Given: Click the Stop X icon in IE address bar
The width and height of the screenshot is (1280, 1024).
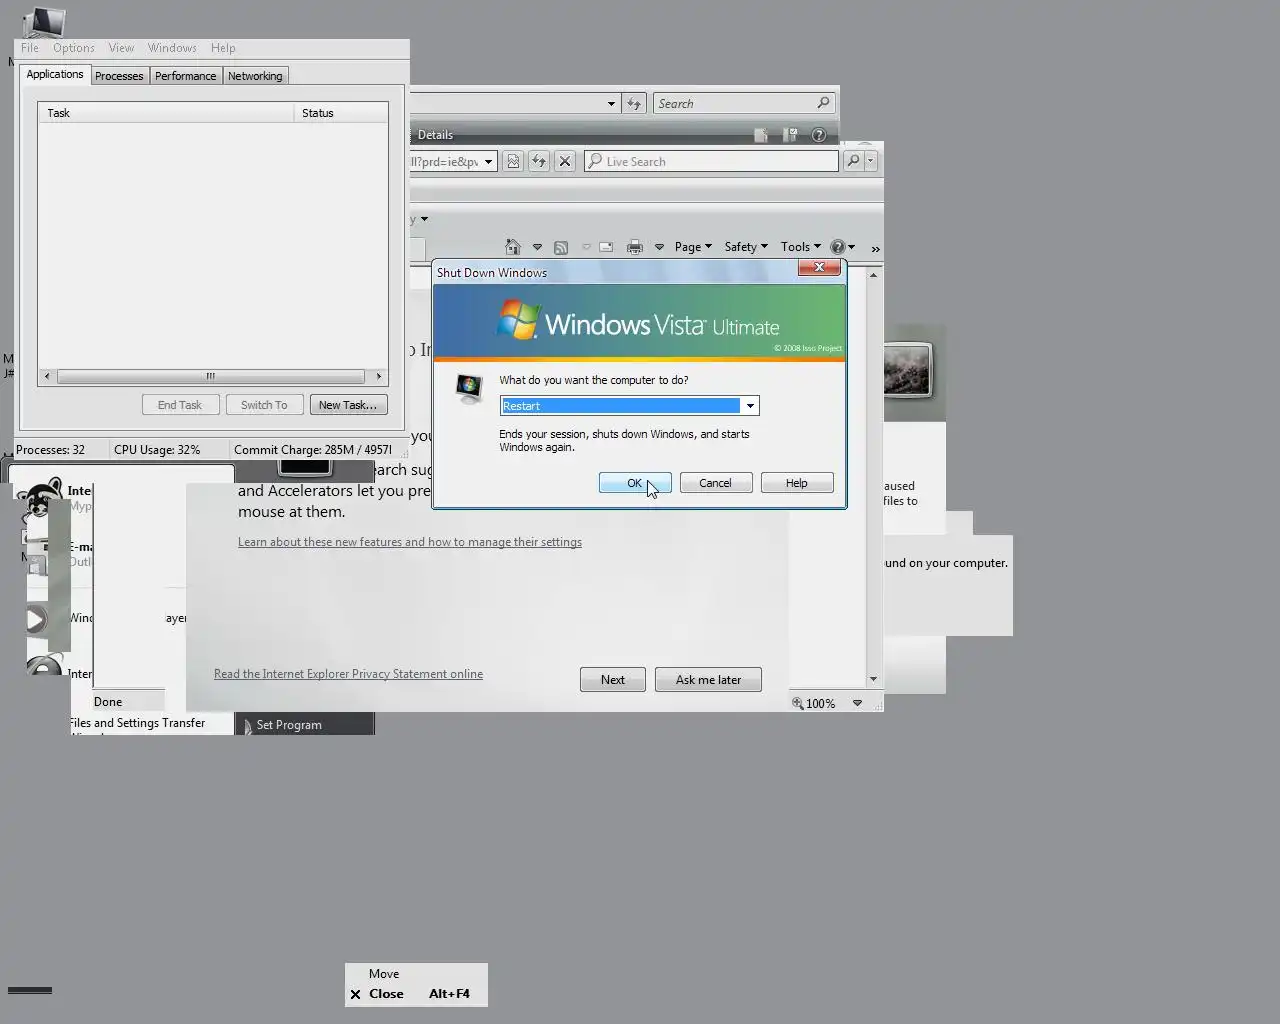Looking at the screenshot, I should (x=565, y=161).
